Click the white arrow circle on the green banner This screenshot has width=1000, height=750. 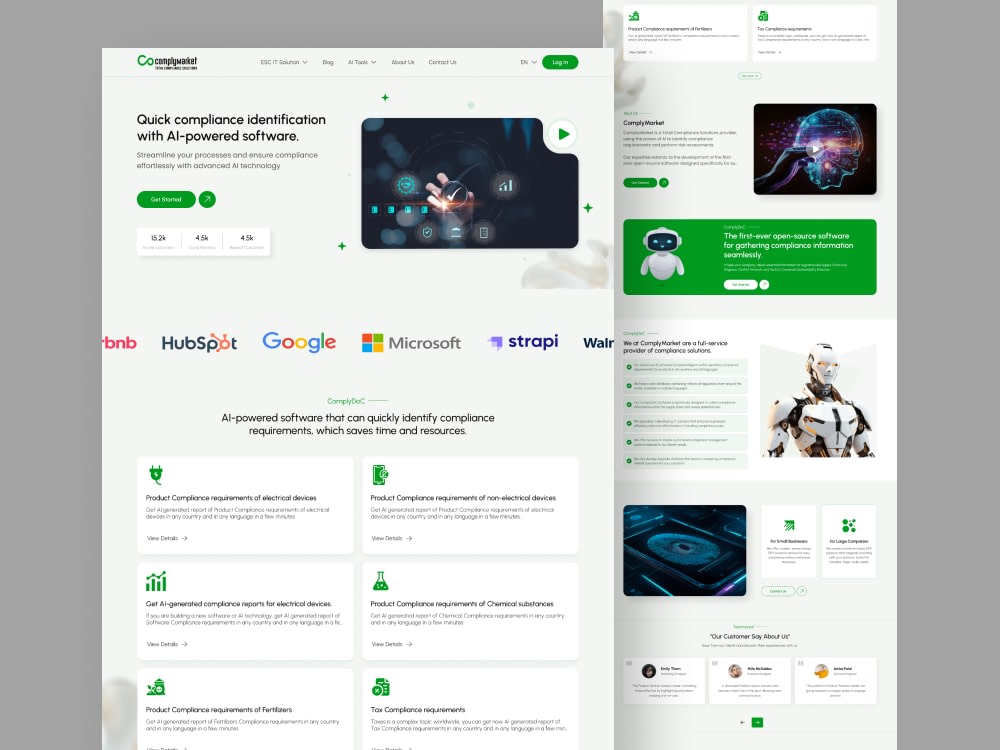(764, 285)
